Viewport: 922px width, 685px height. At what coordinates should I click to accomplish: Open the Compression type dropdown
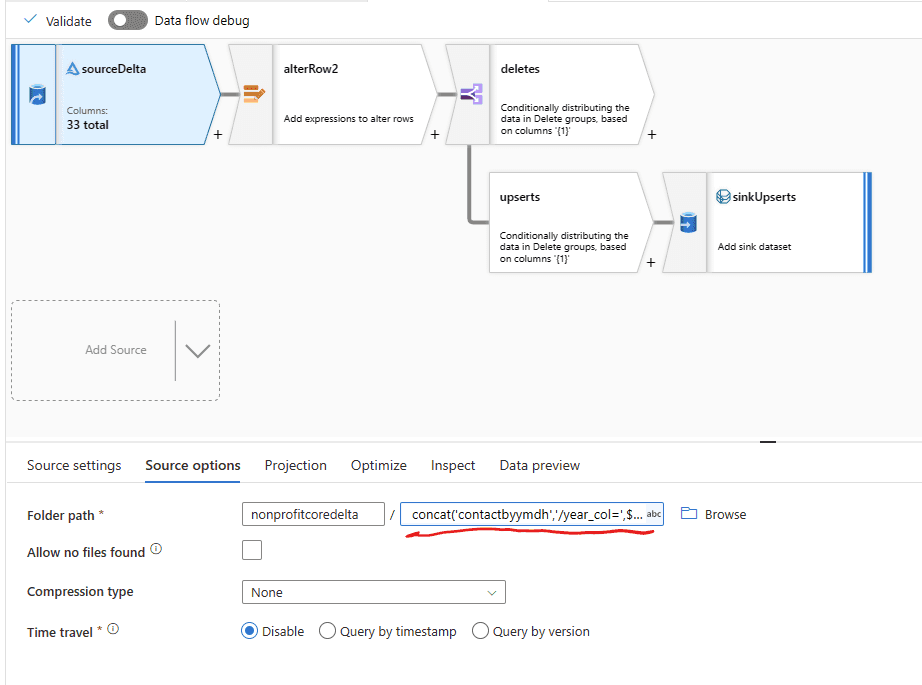(x=373, y=592)
